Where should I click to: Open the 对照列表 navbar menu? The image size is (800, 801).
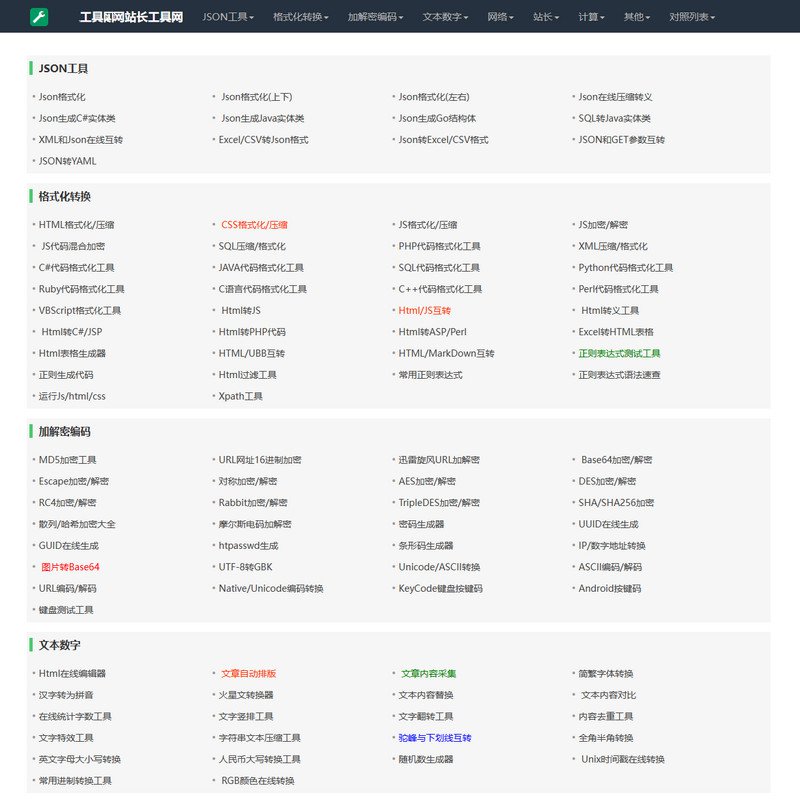pyautogui.click(x=693, y=17)
